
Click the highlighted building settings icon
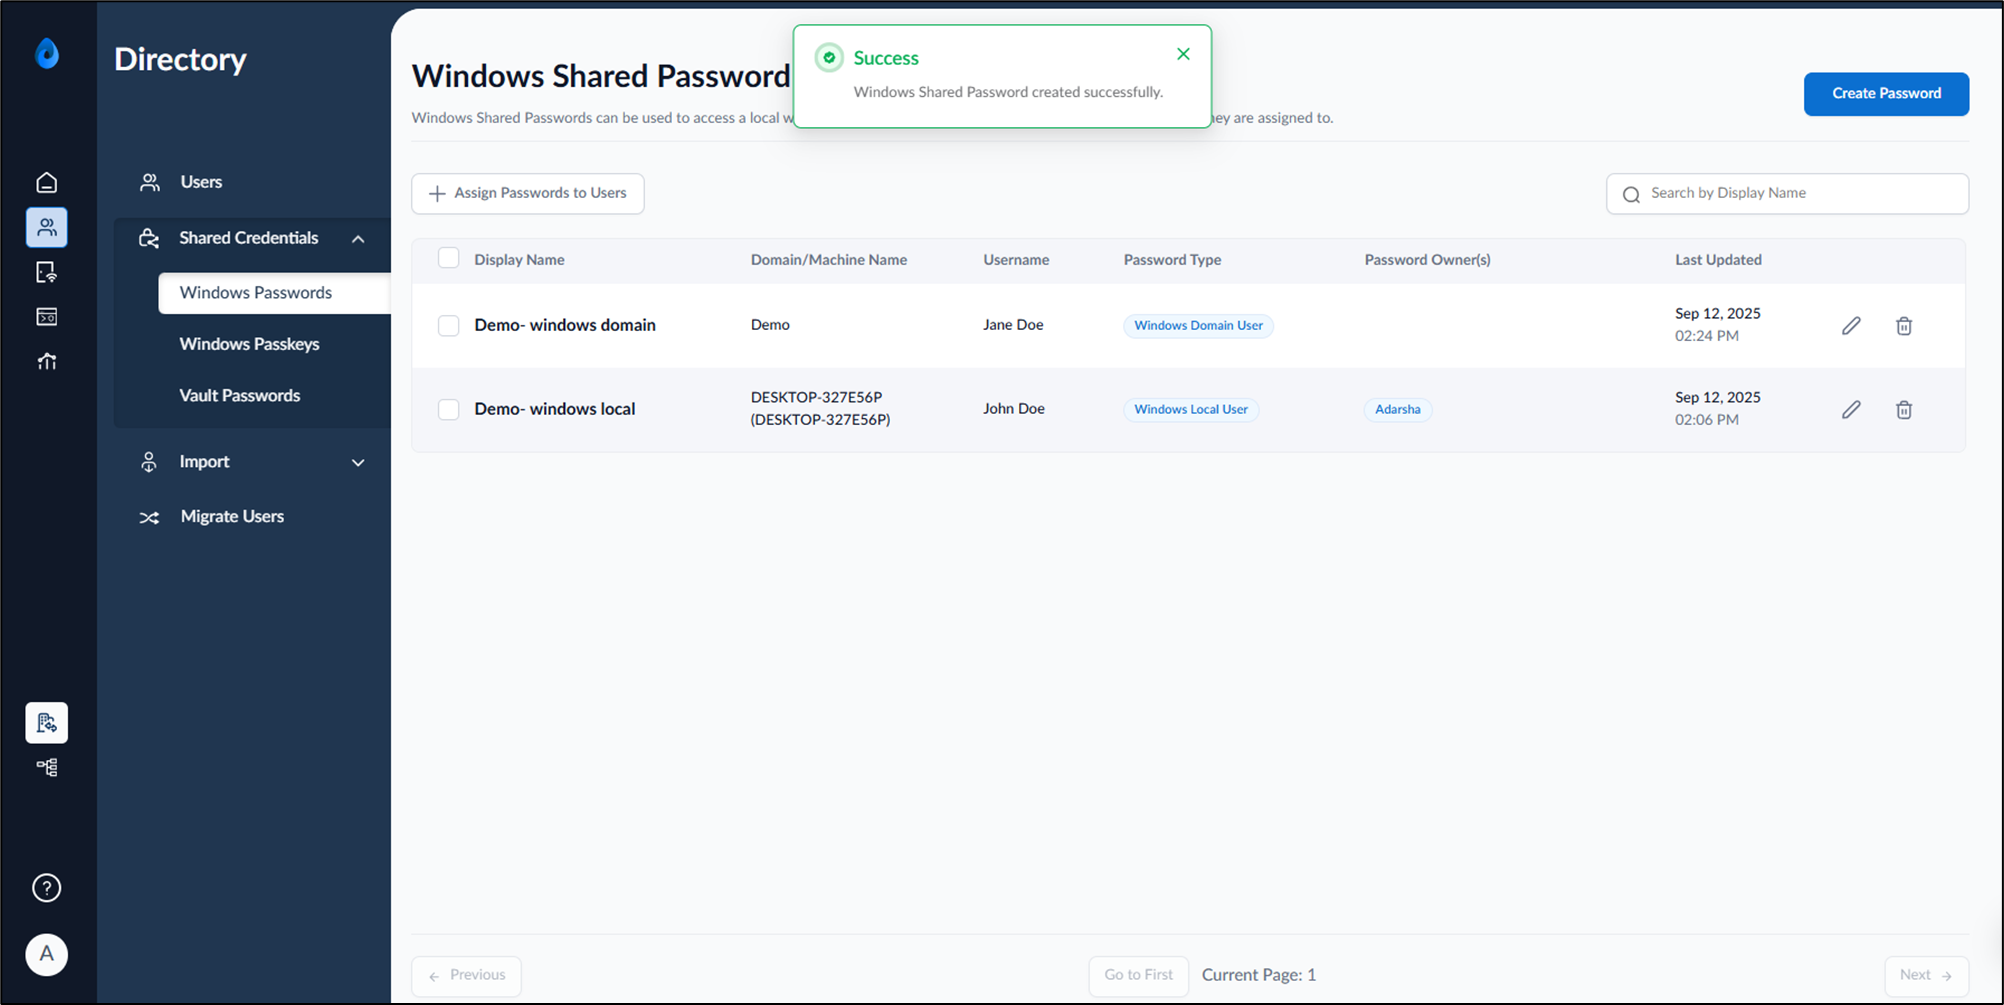(46, 722)
